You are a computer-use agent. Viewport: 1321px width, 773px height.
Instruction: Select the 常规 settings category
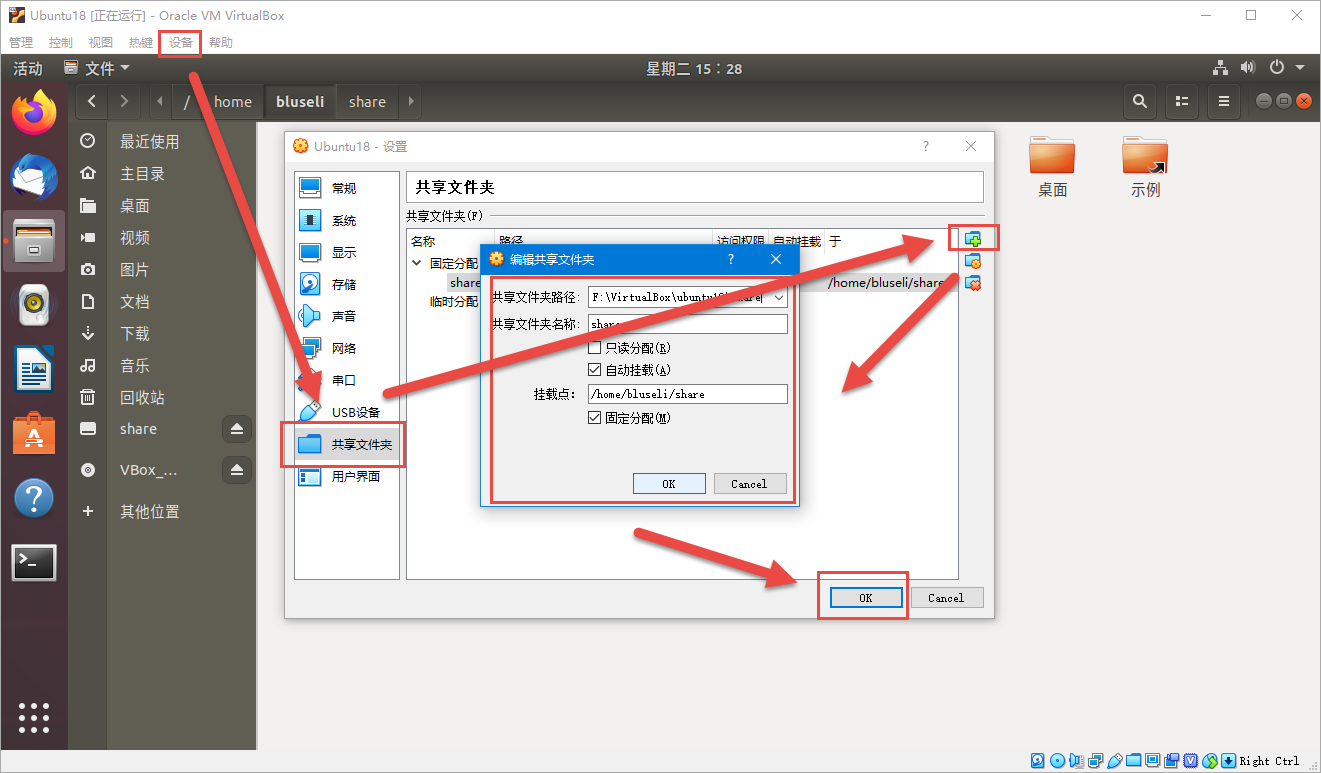pyautogui.click(x=347, y=188)
